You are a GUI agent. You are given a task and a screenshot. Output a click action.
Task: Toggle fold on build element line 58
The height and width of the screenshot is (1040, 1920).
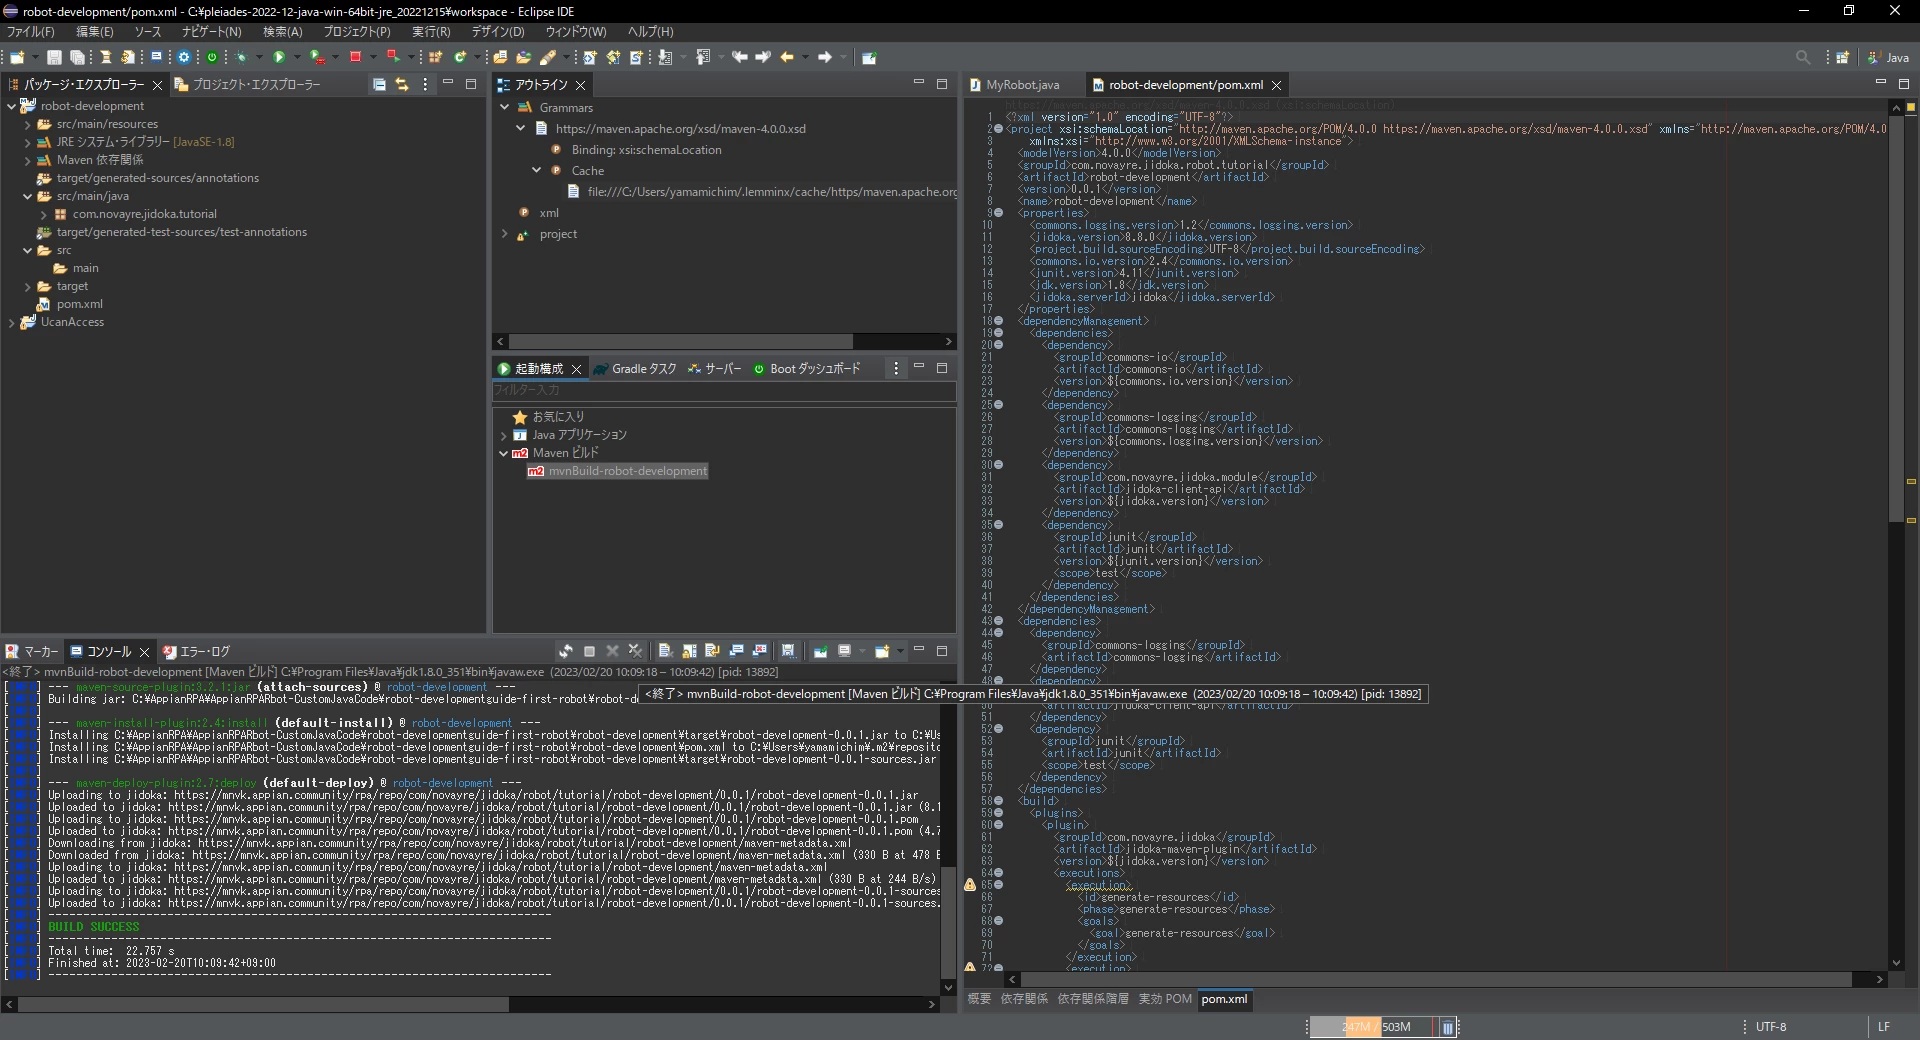[998, 801]
